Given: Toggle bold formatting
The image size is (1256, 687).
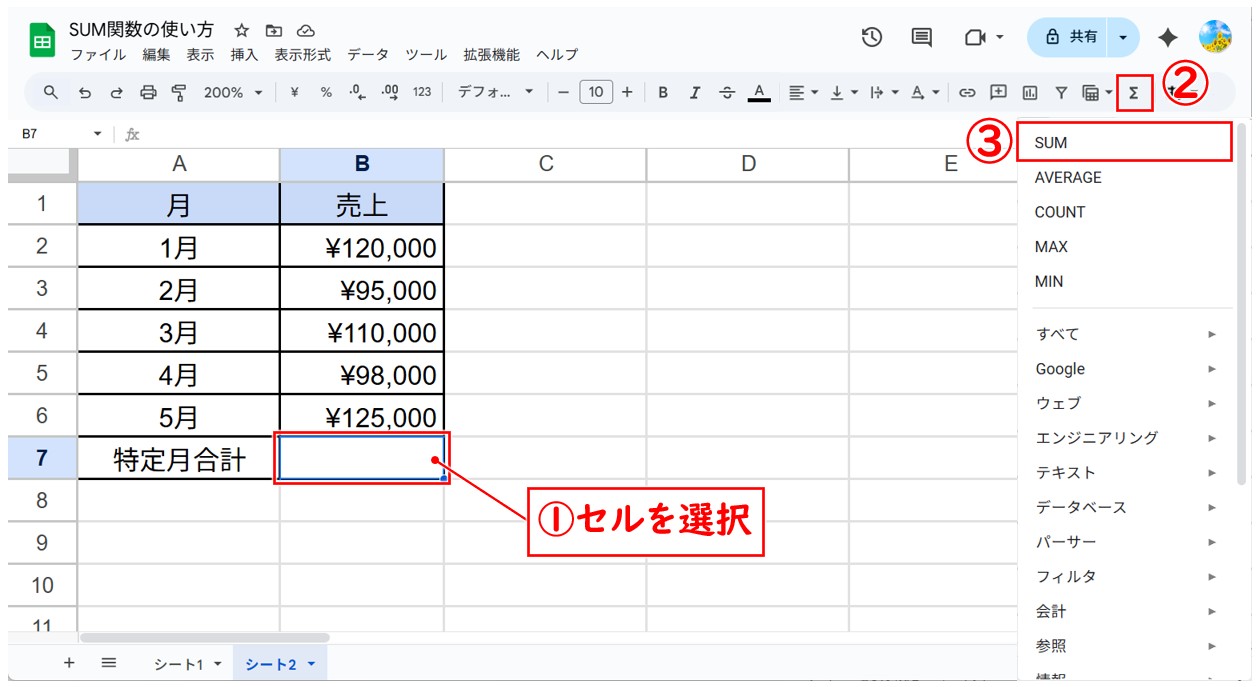Looking at the screenshot, I should coord(662,93).
